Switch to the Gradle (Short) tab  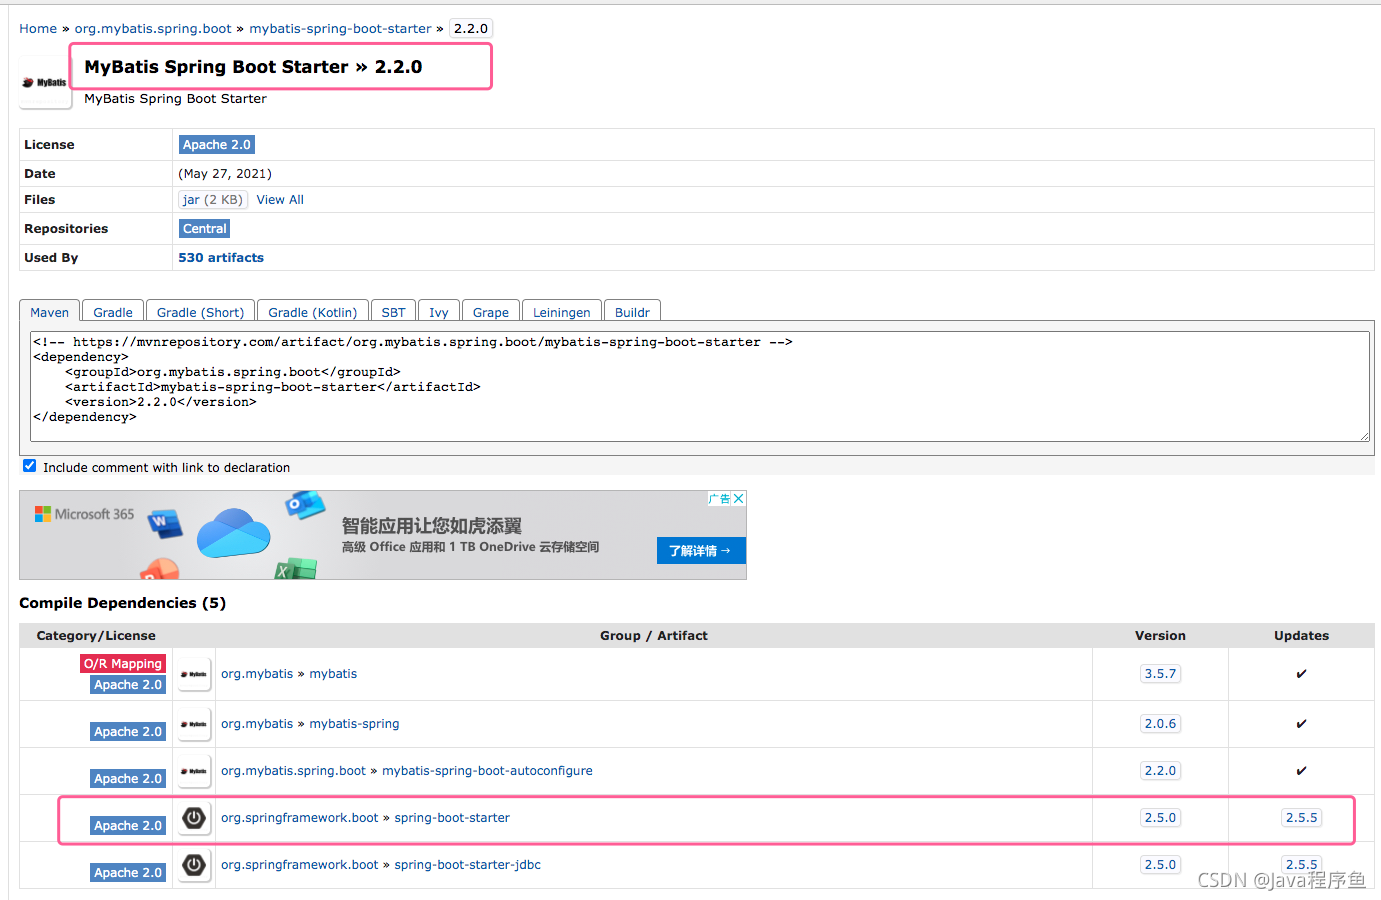click(x=200, y=312)
